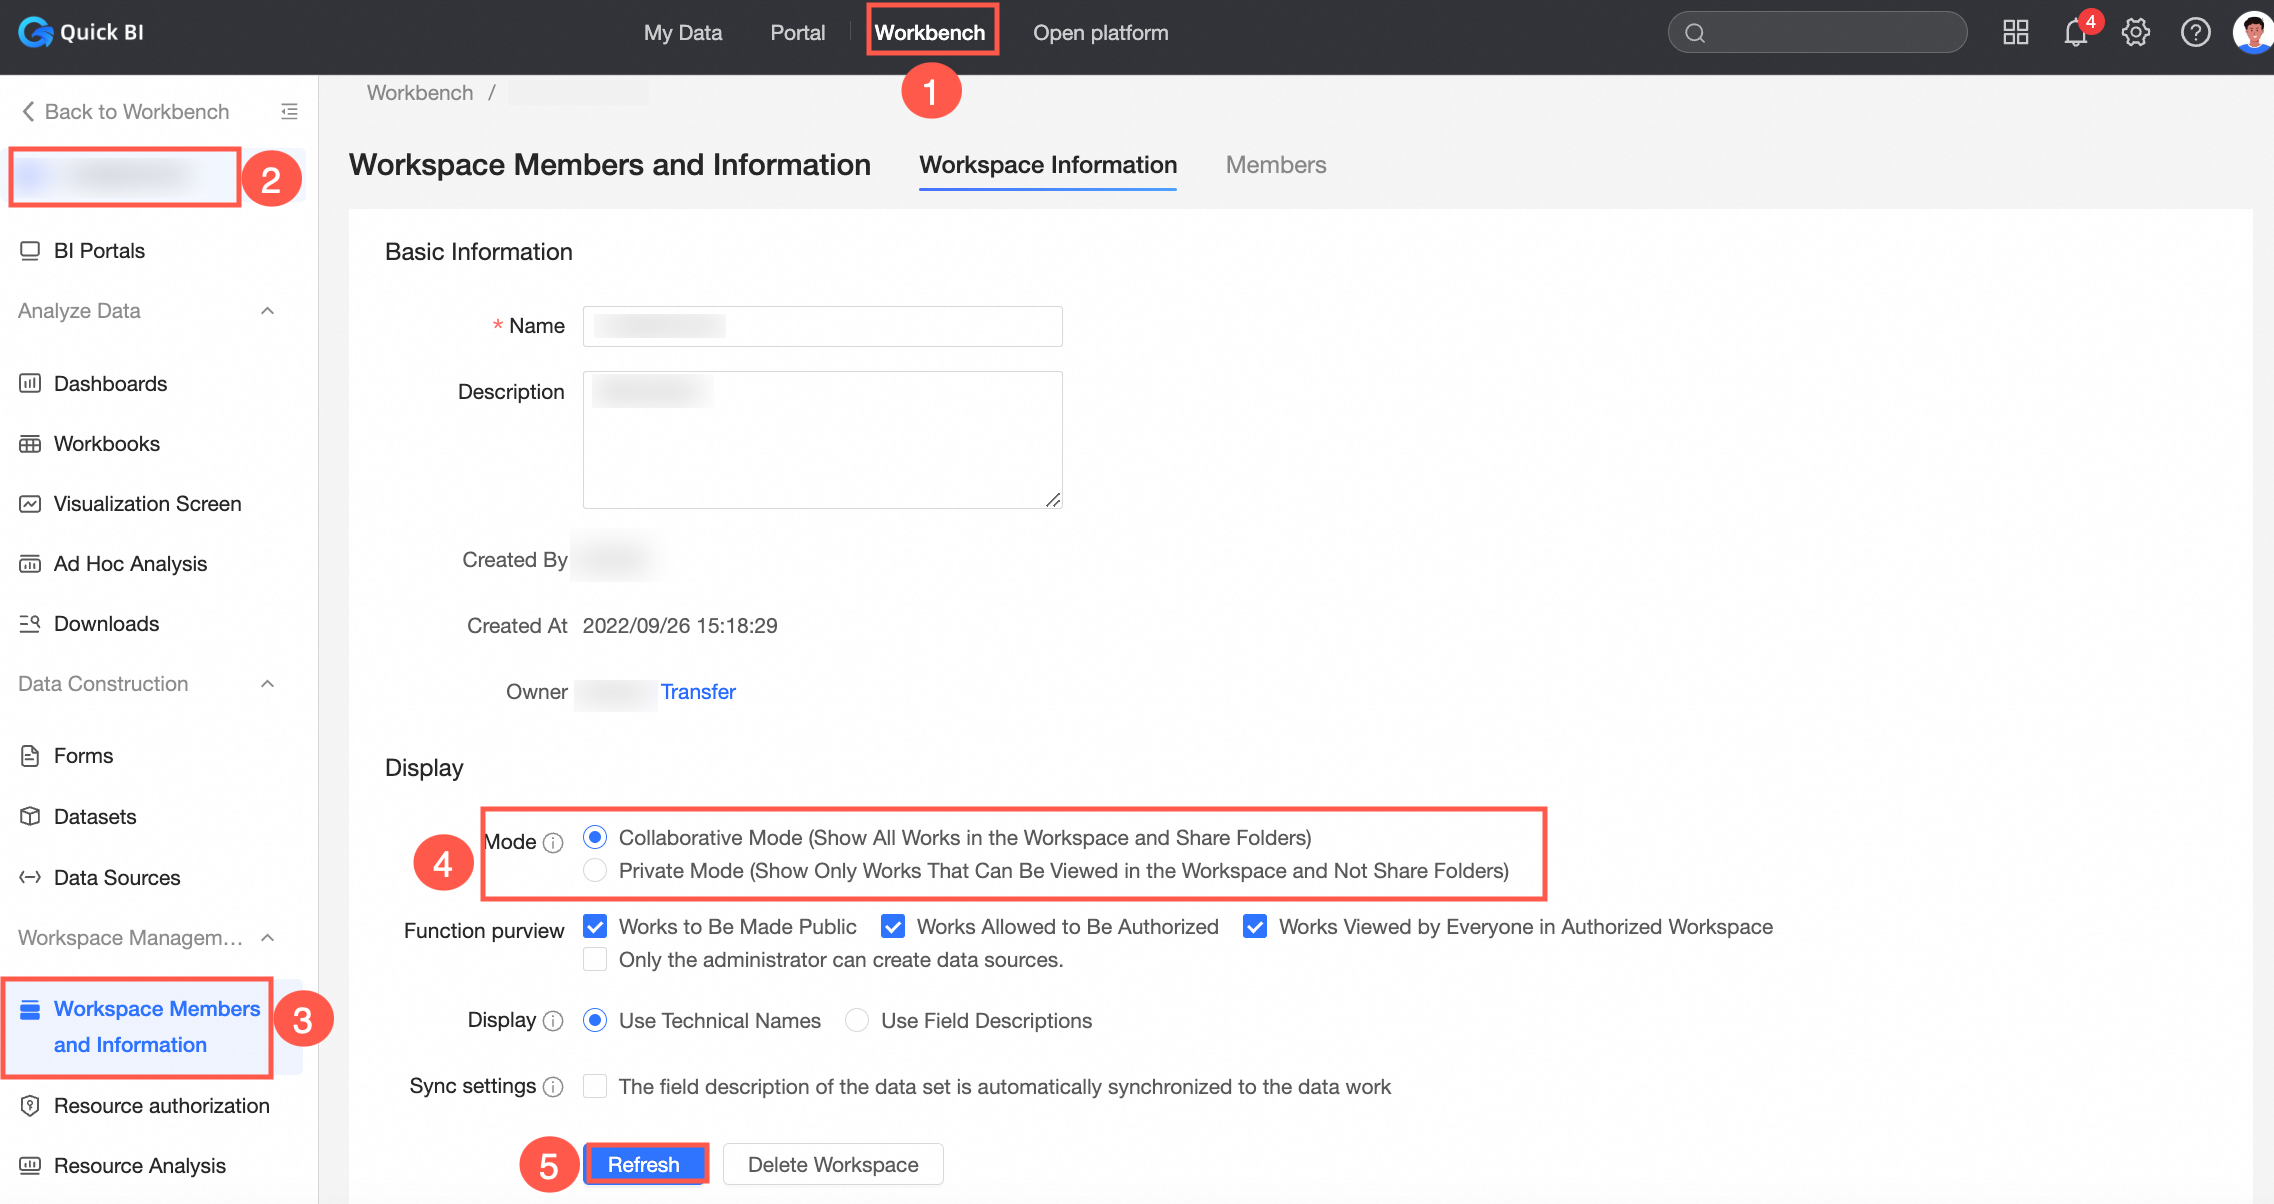Collapse the sidebar with the menu fold icon

coord(290,111)
